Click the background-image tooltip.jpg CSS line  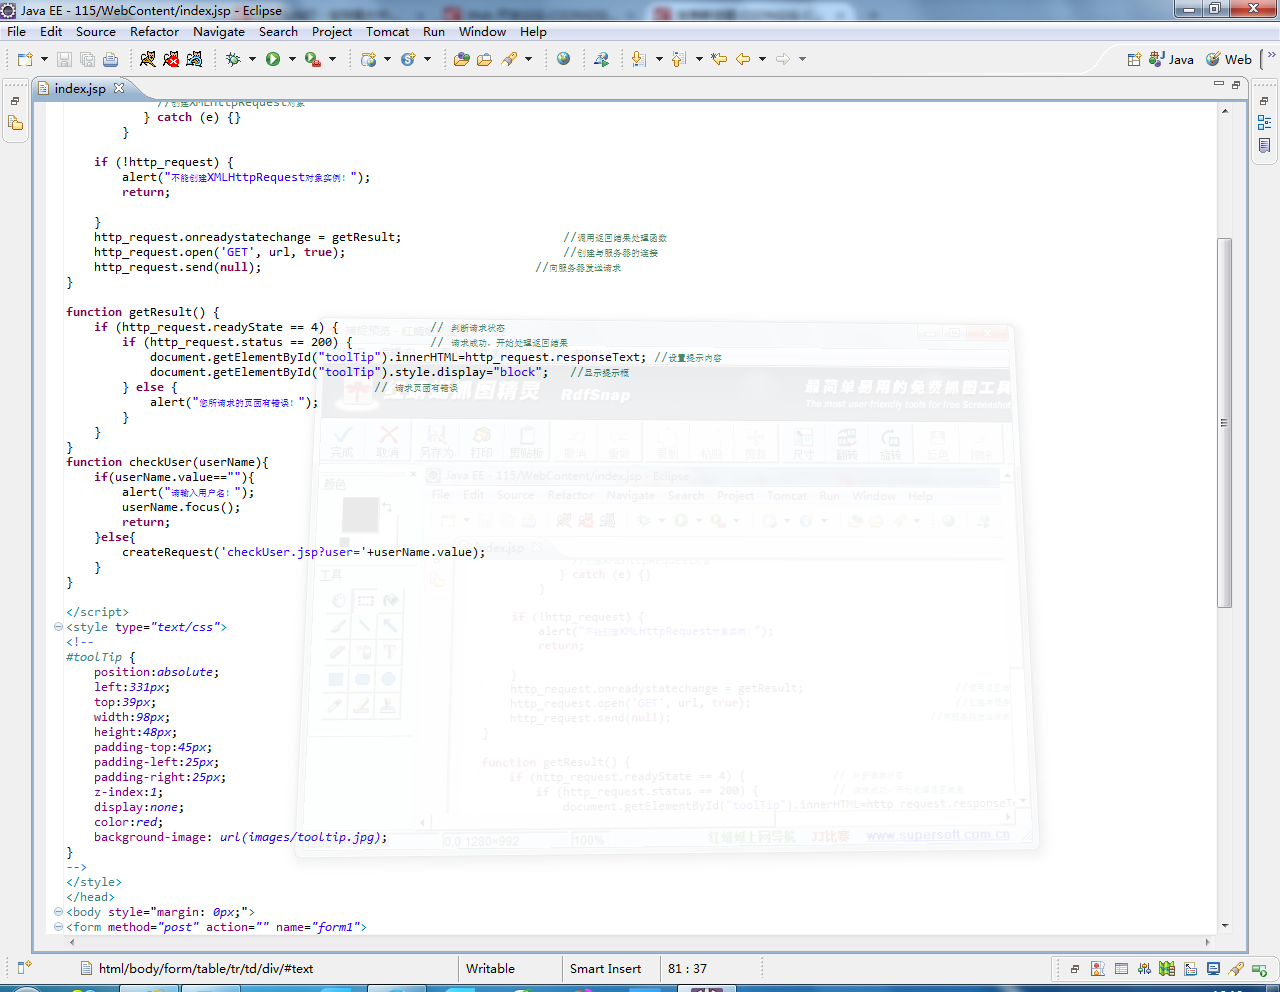point(240,837)
